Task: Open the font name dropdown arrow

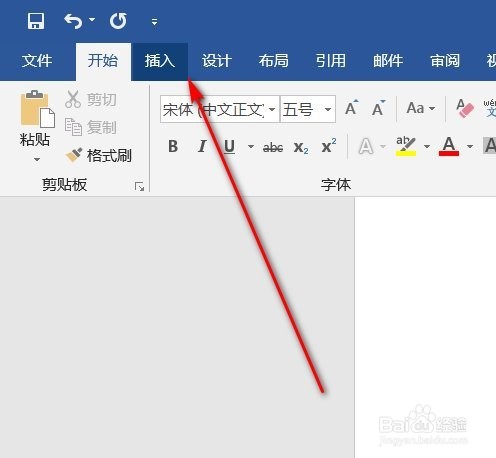Action: click(x=272, y=109)
